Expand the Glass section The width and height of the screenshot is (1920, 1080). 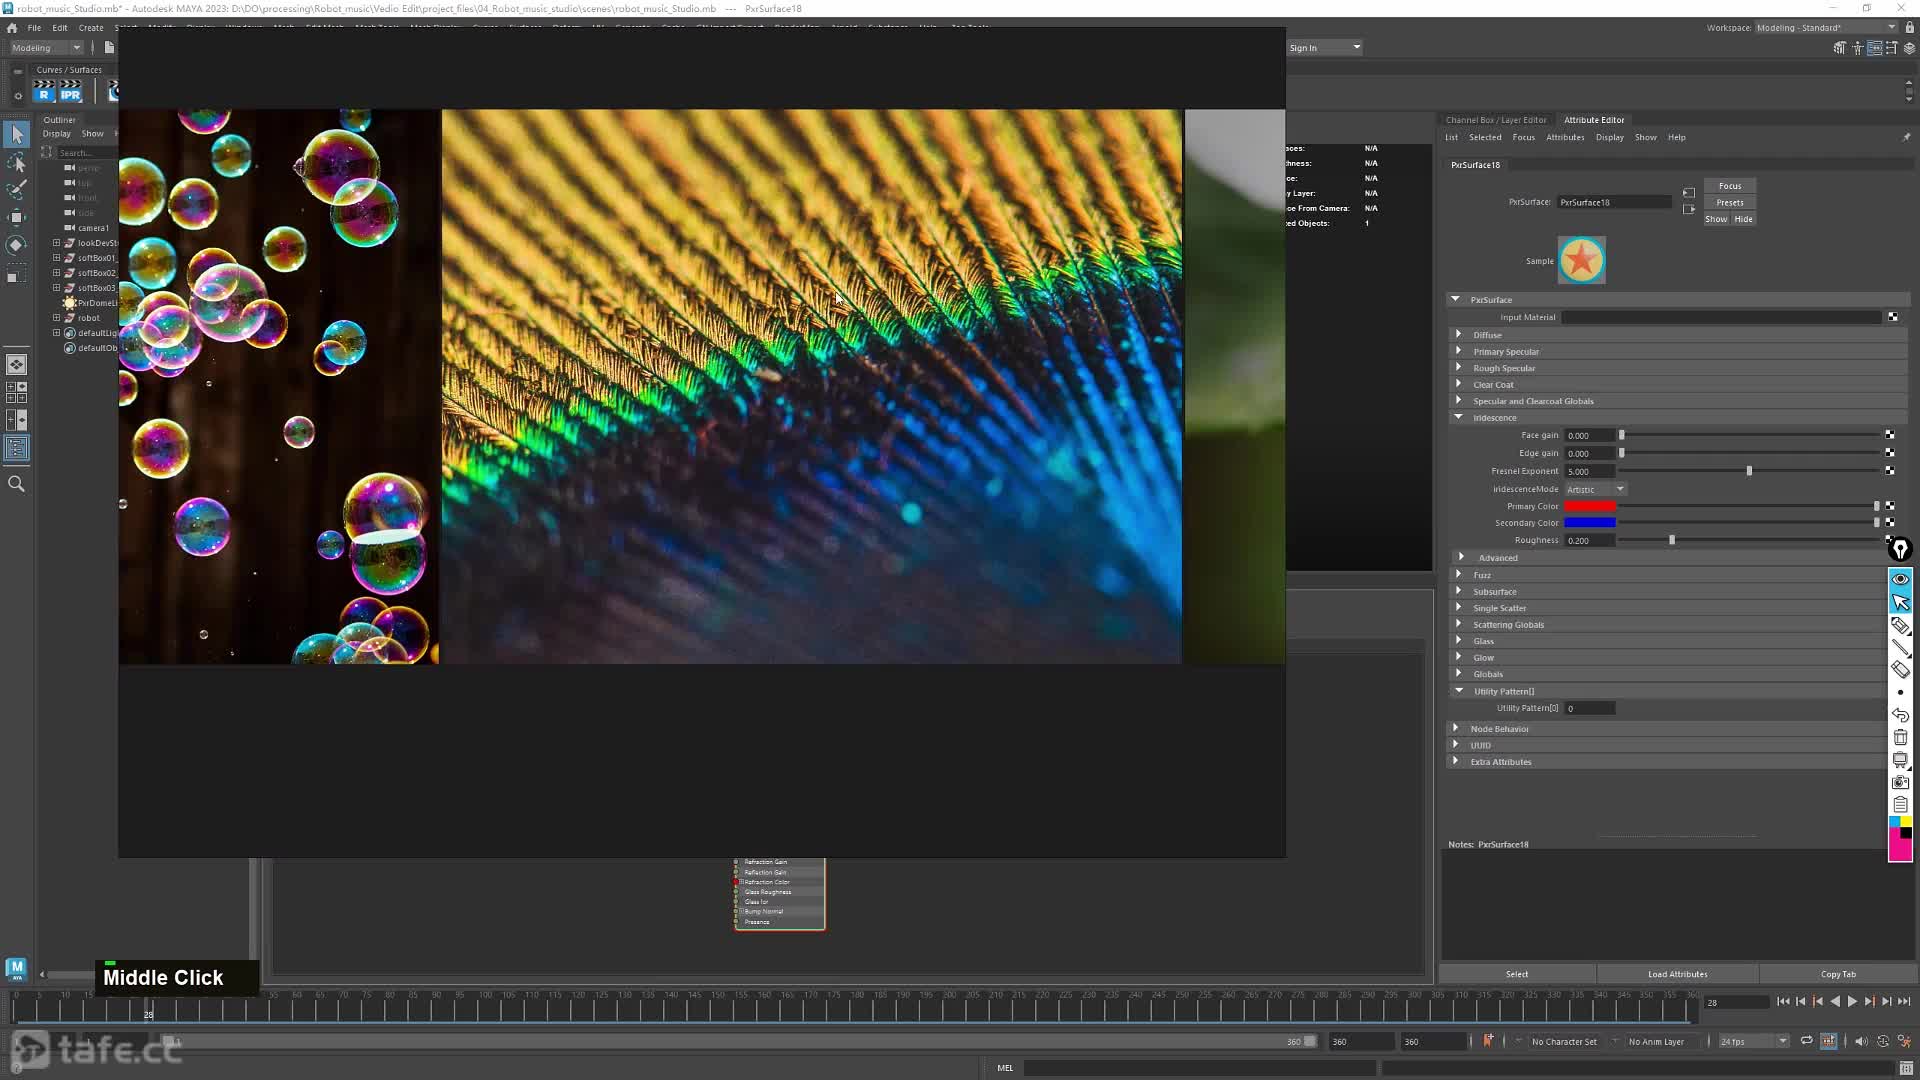point(1459,641)
